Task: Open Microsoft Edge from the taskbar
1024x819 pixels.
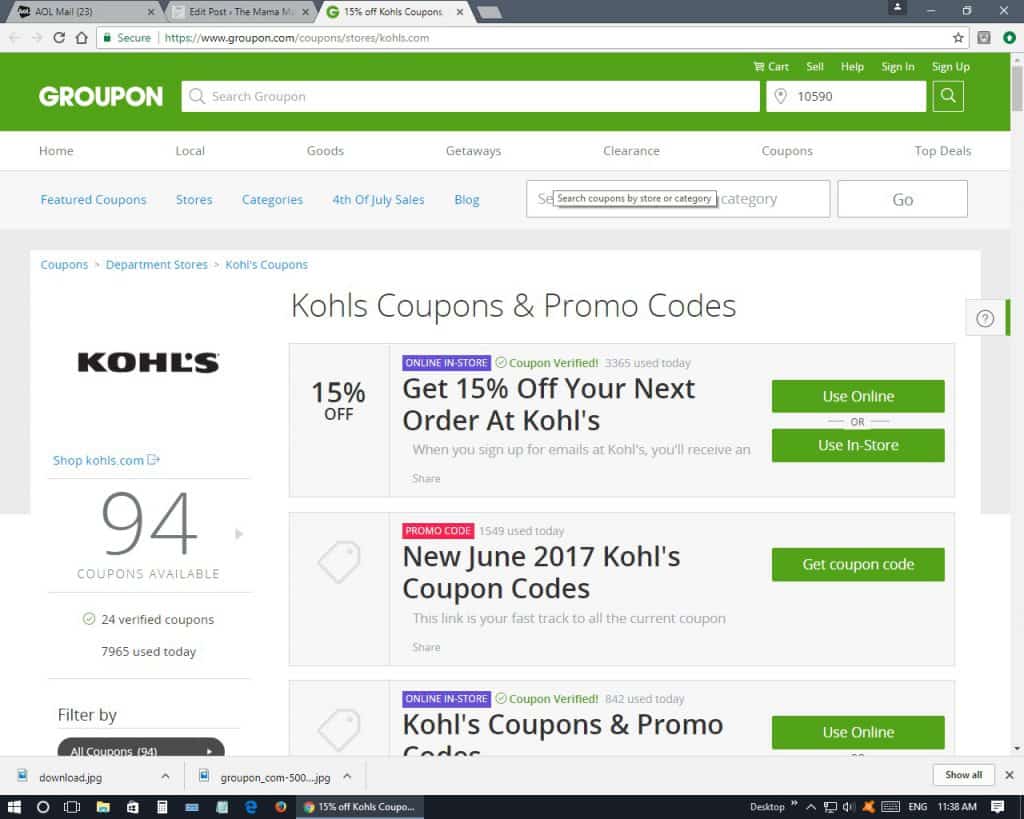Action: pos(251,807)
